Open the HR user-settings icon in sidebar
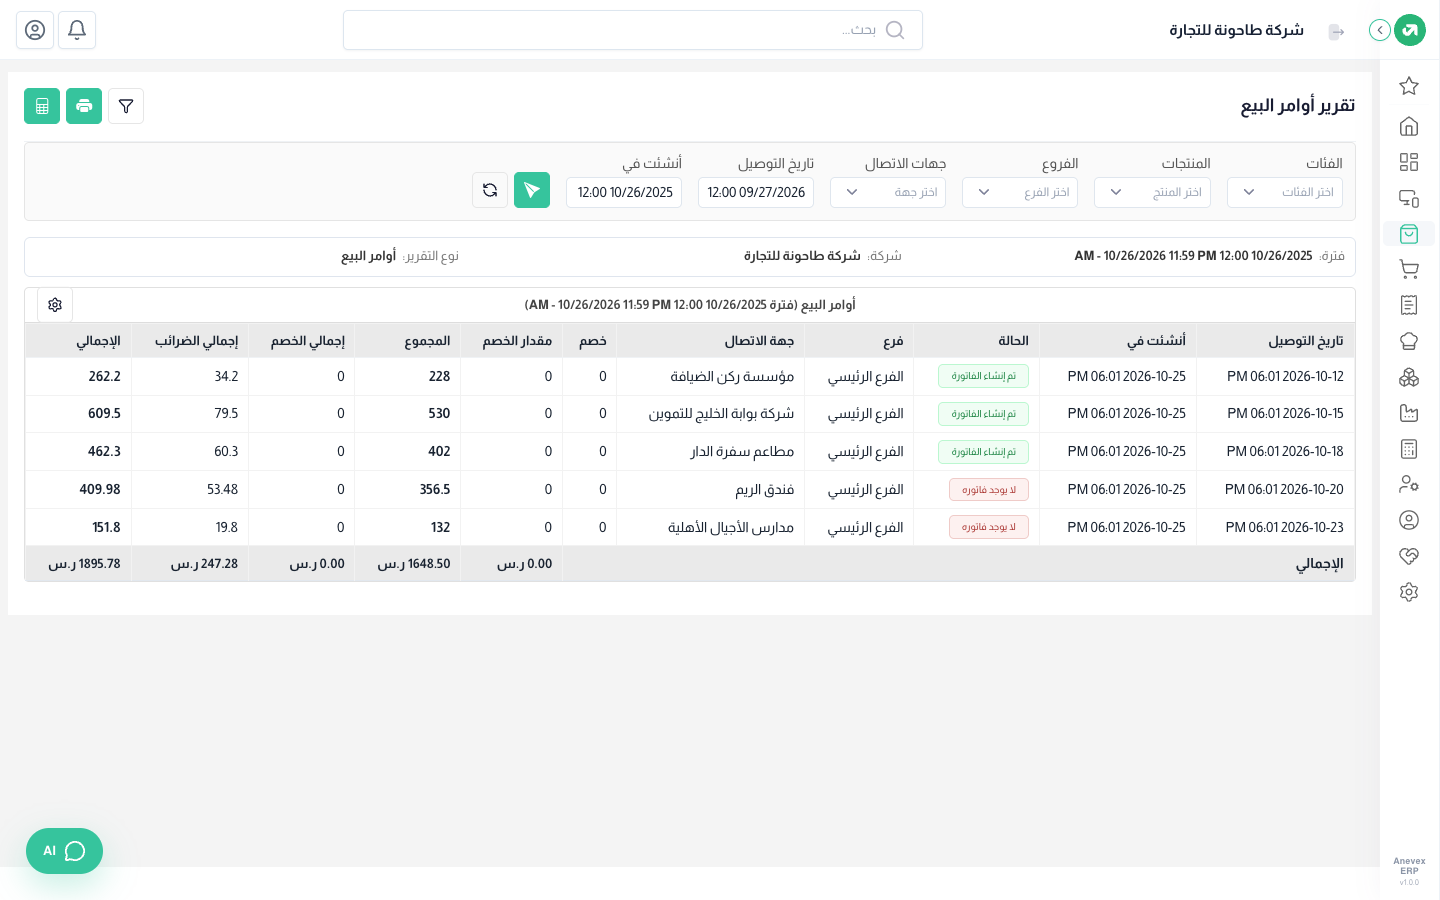 [1409, 484]
